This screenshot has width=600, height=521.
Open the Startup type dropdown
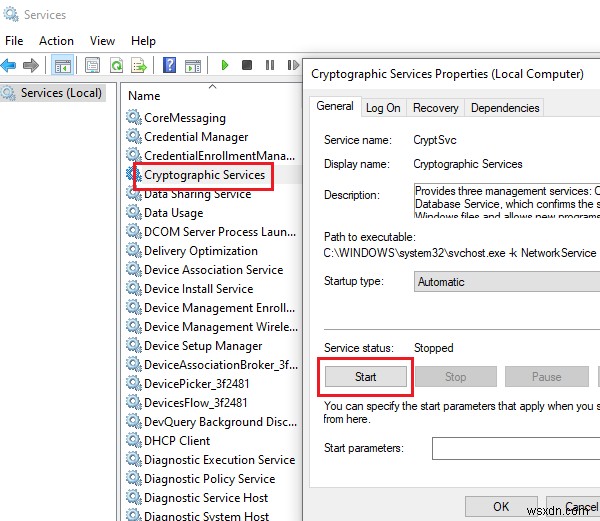(507, 282)
